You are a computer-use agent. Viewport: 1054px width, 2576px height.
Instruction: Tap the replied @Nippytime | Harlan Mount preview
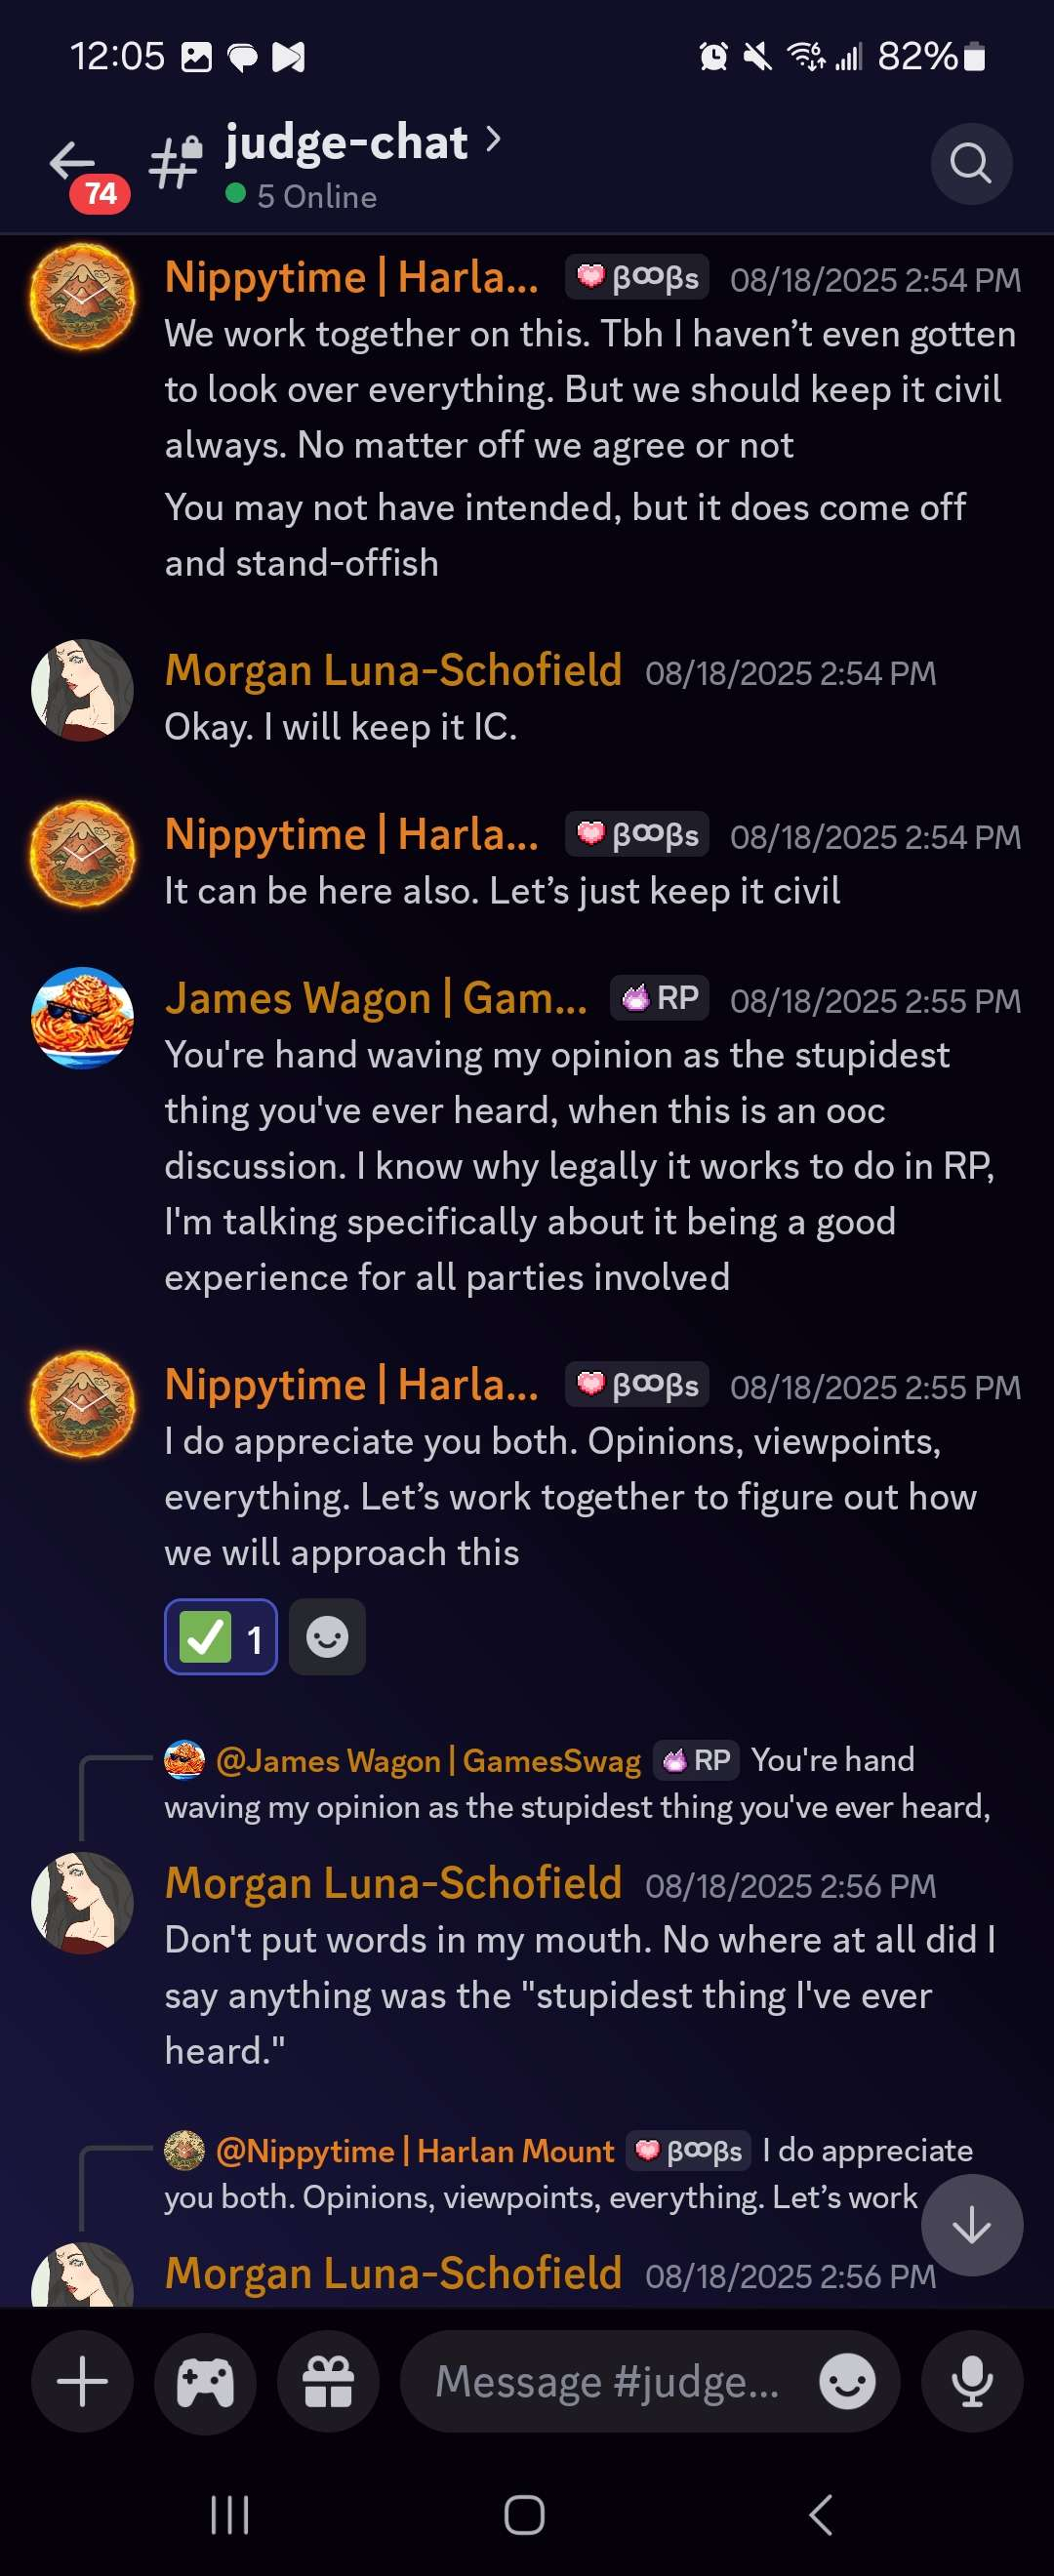pos(568,2173)
